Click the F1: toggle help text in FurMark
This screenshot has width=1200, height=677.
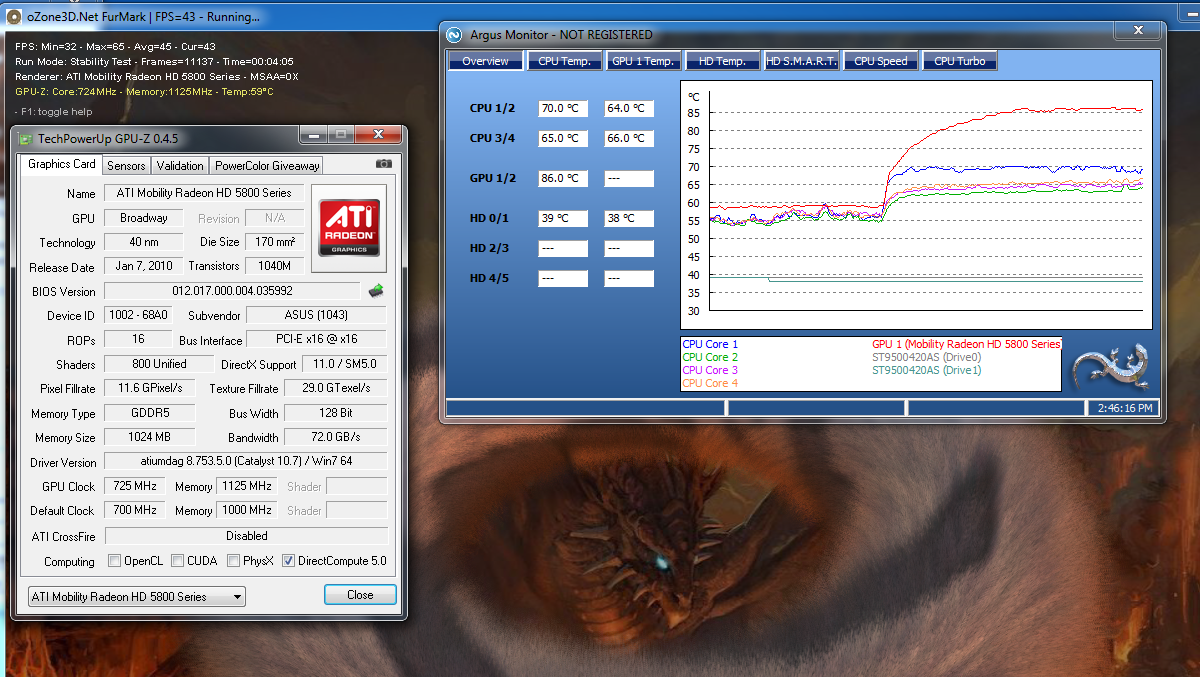pyautogui.click(x=54, y=112)
